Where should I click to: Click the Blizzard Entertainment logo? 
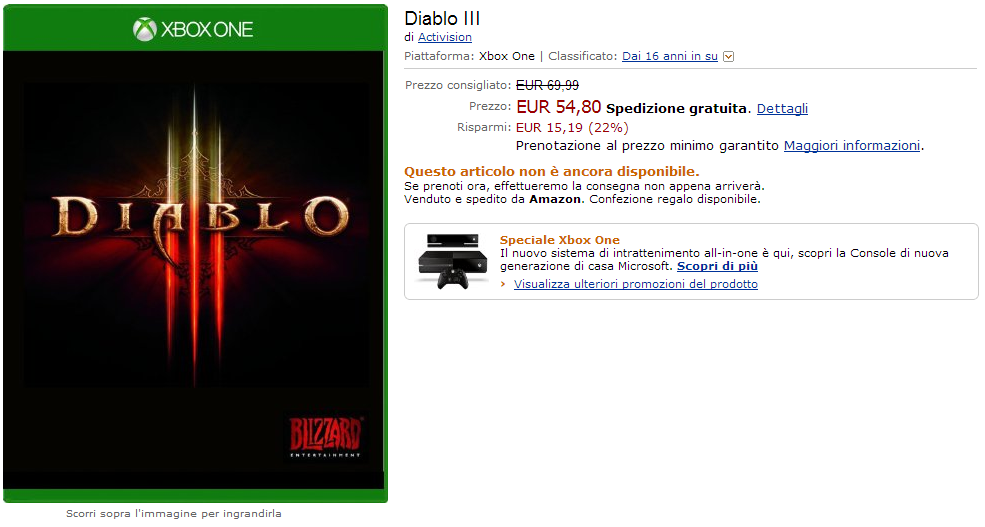pos(325,437)
